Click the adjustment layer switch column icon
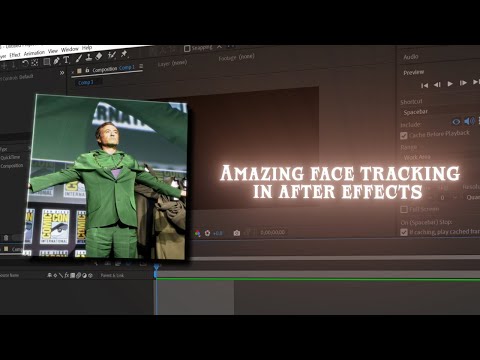480x360 pixels. coord(84,275)
